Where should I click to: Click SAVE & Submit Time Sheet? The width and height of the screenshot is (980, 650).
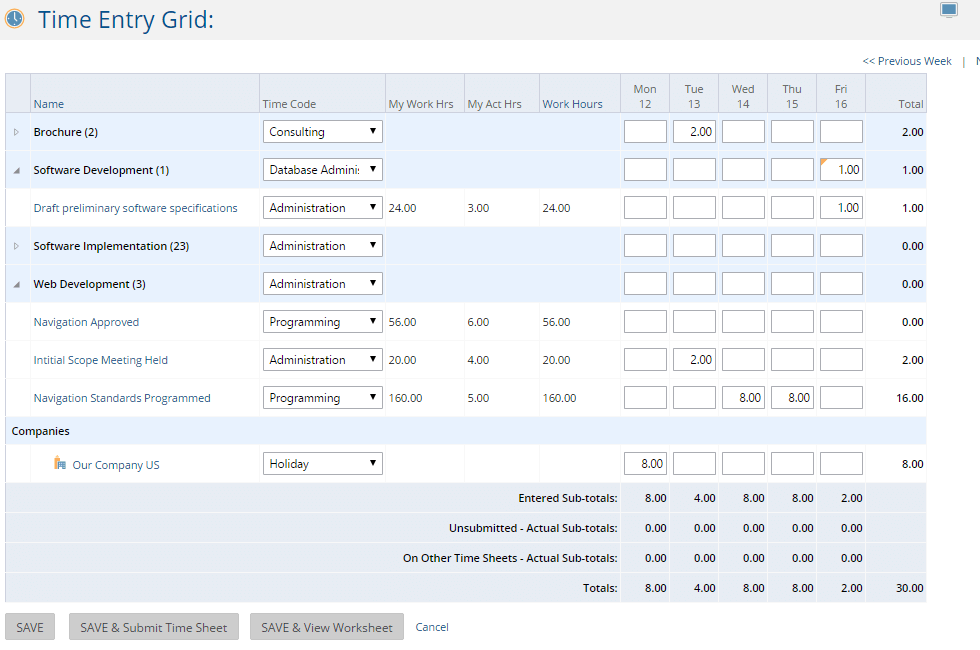point(153,626)
